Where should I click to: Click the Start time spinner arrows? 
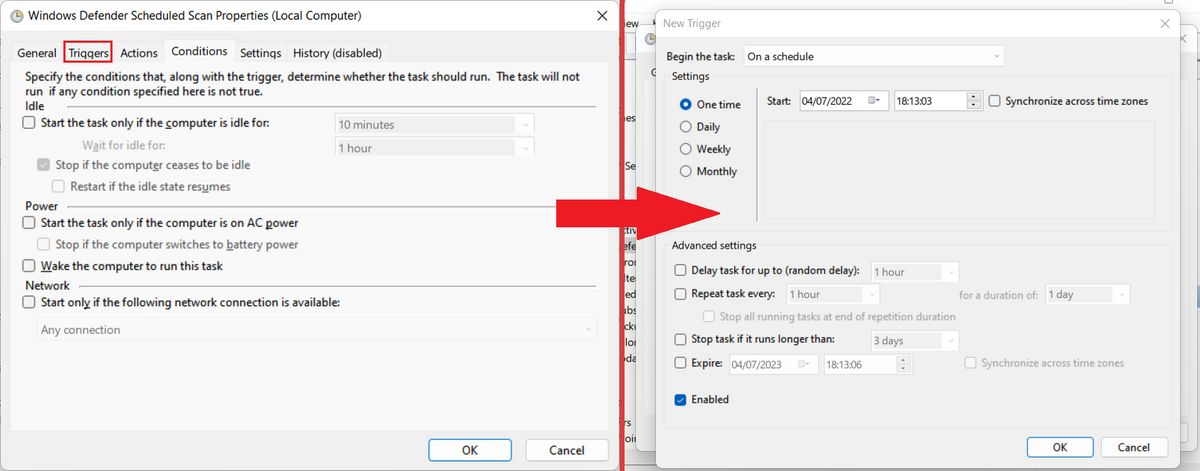pos(974,101)
